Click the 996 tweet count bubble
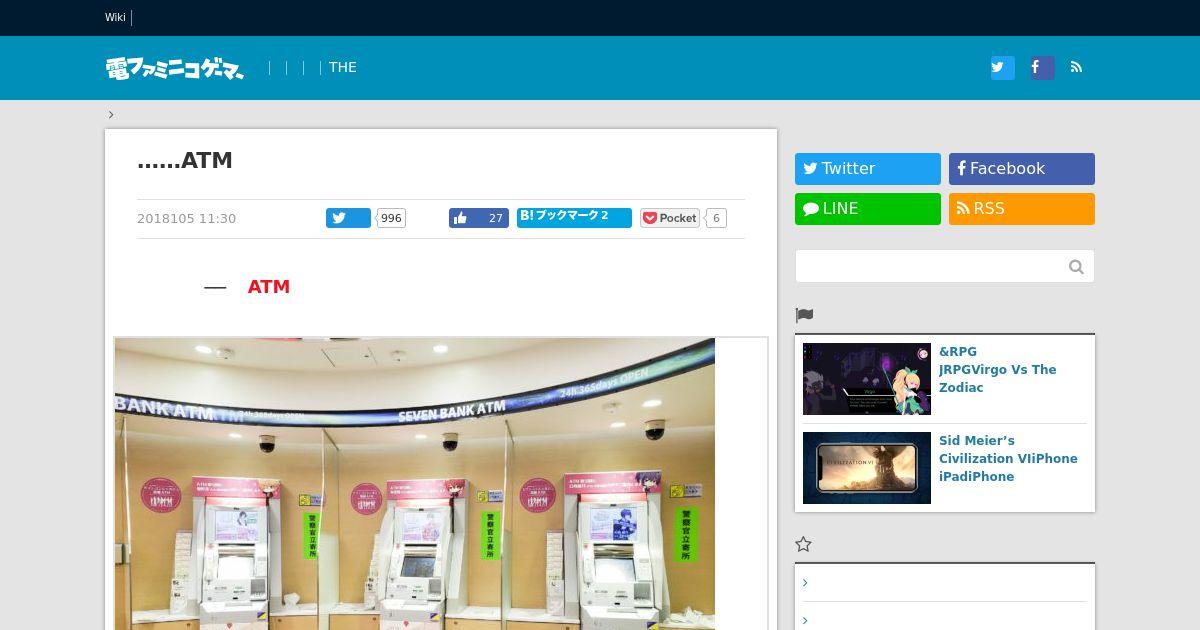The height and width of the screenshot is (630, 1200). [x=391, y=218]
